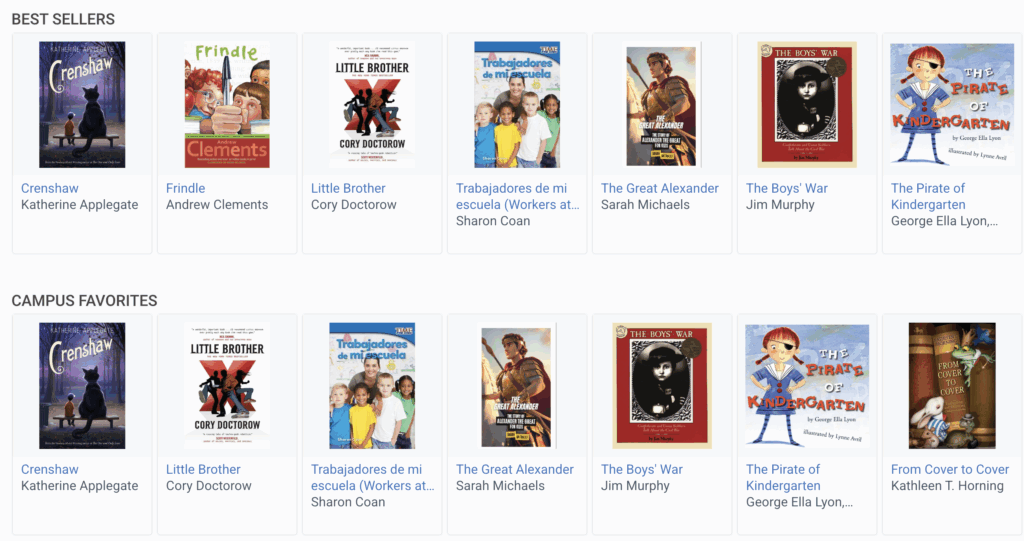Open The Boys' War title link in Best Sellers
Image resolution: width=1024 pixels, height=541 pixels.
pyautogui.click(x=787, y=188)
